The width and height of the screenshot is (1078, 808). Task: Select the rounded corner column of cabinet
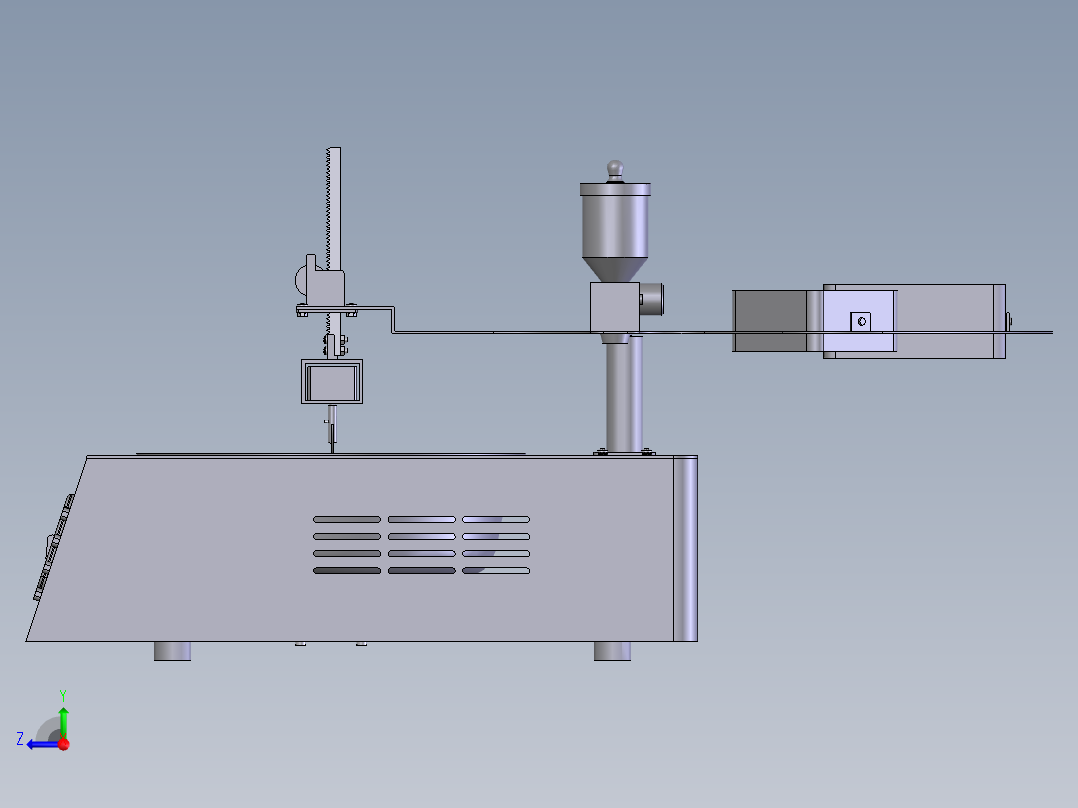685,549
